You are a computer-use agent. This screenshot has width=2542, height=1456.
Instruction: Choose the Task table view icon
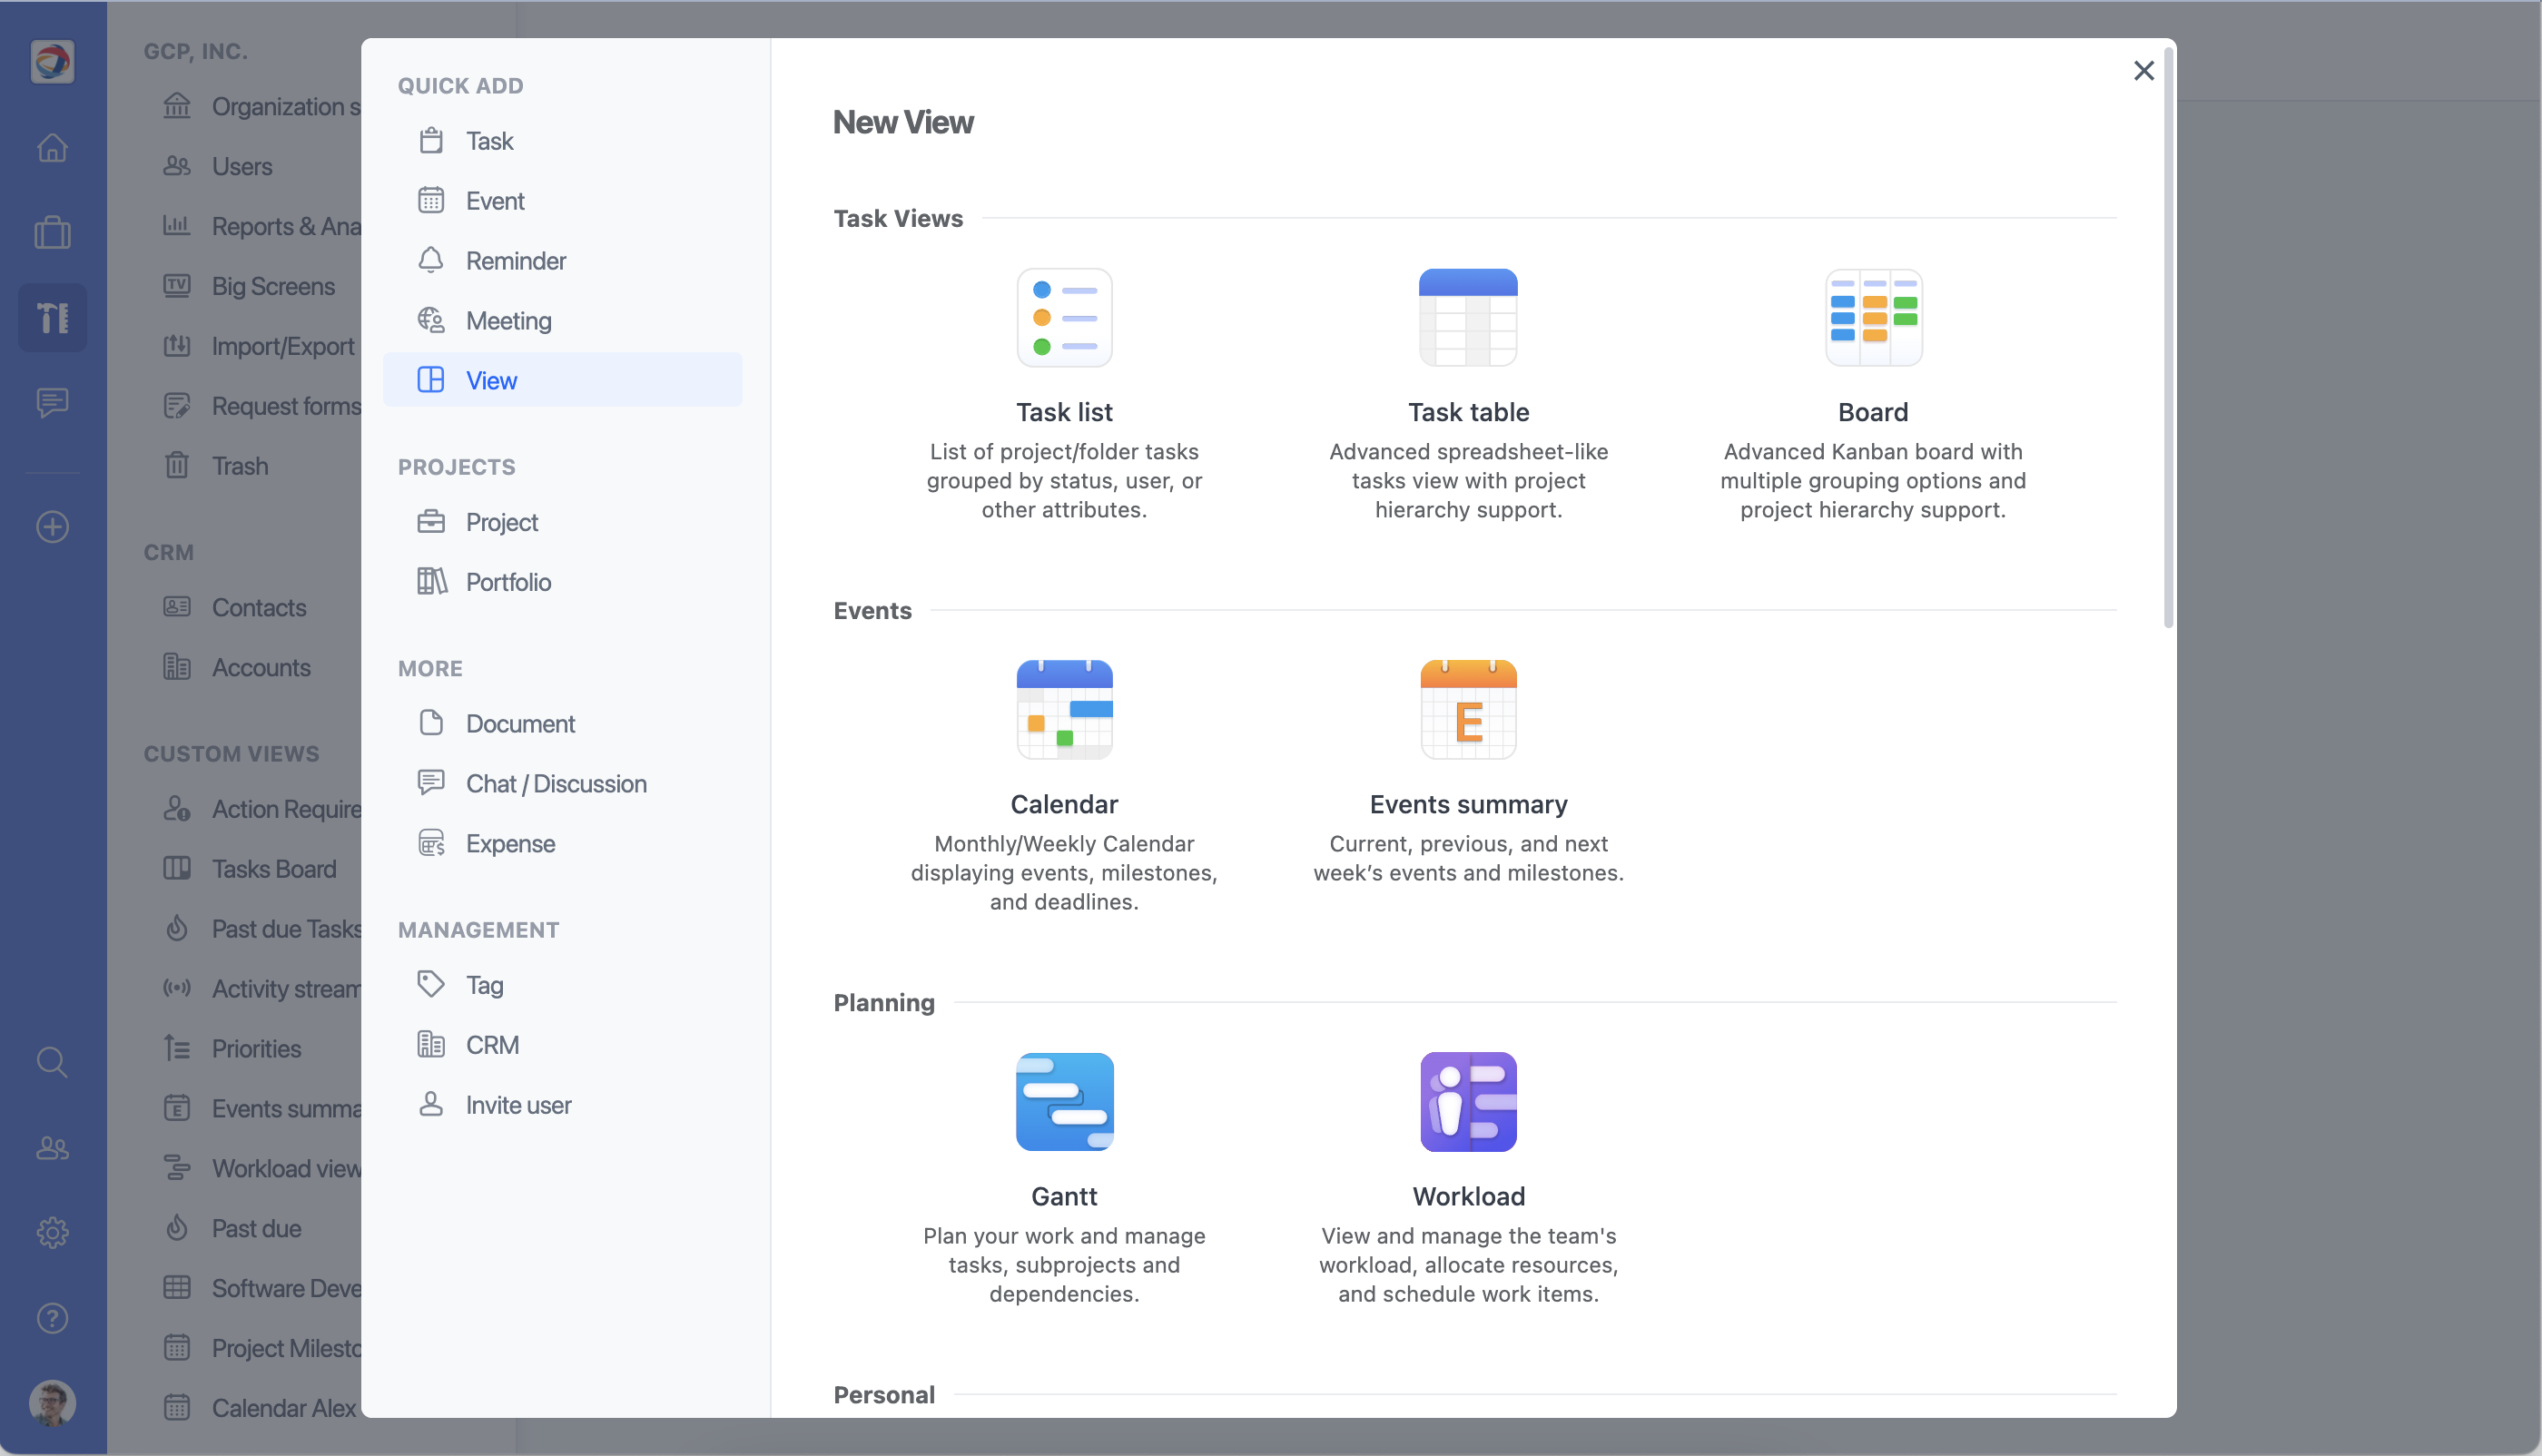1468,317
